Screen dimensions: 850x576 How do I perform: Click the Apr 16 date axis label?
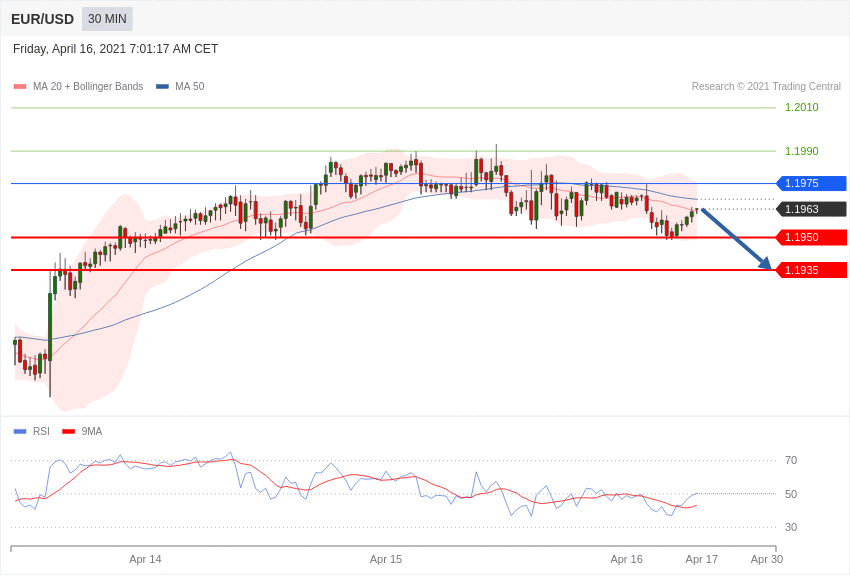(627, 559)
